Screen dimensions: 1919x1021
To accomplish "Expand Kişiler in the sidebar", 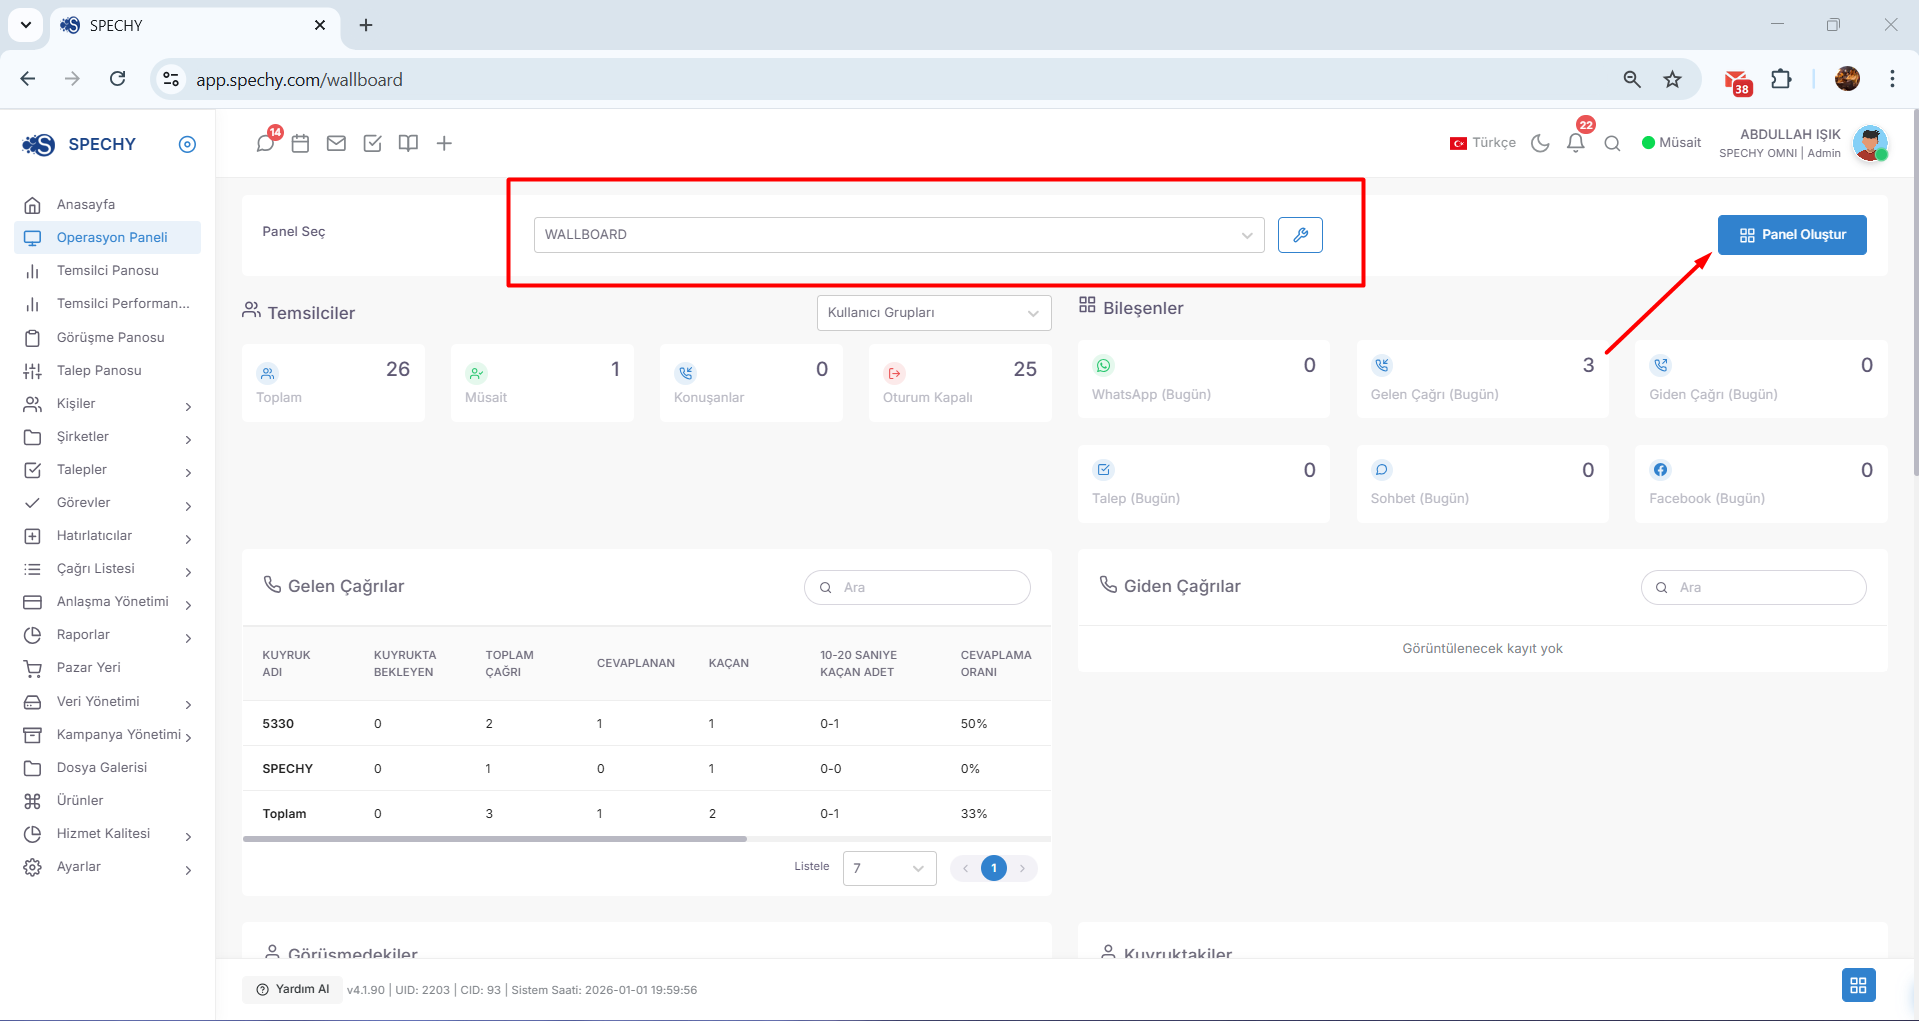I will pos(108,404).
